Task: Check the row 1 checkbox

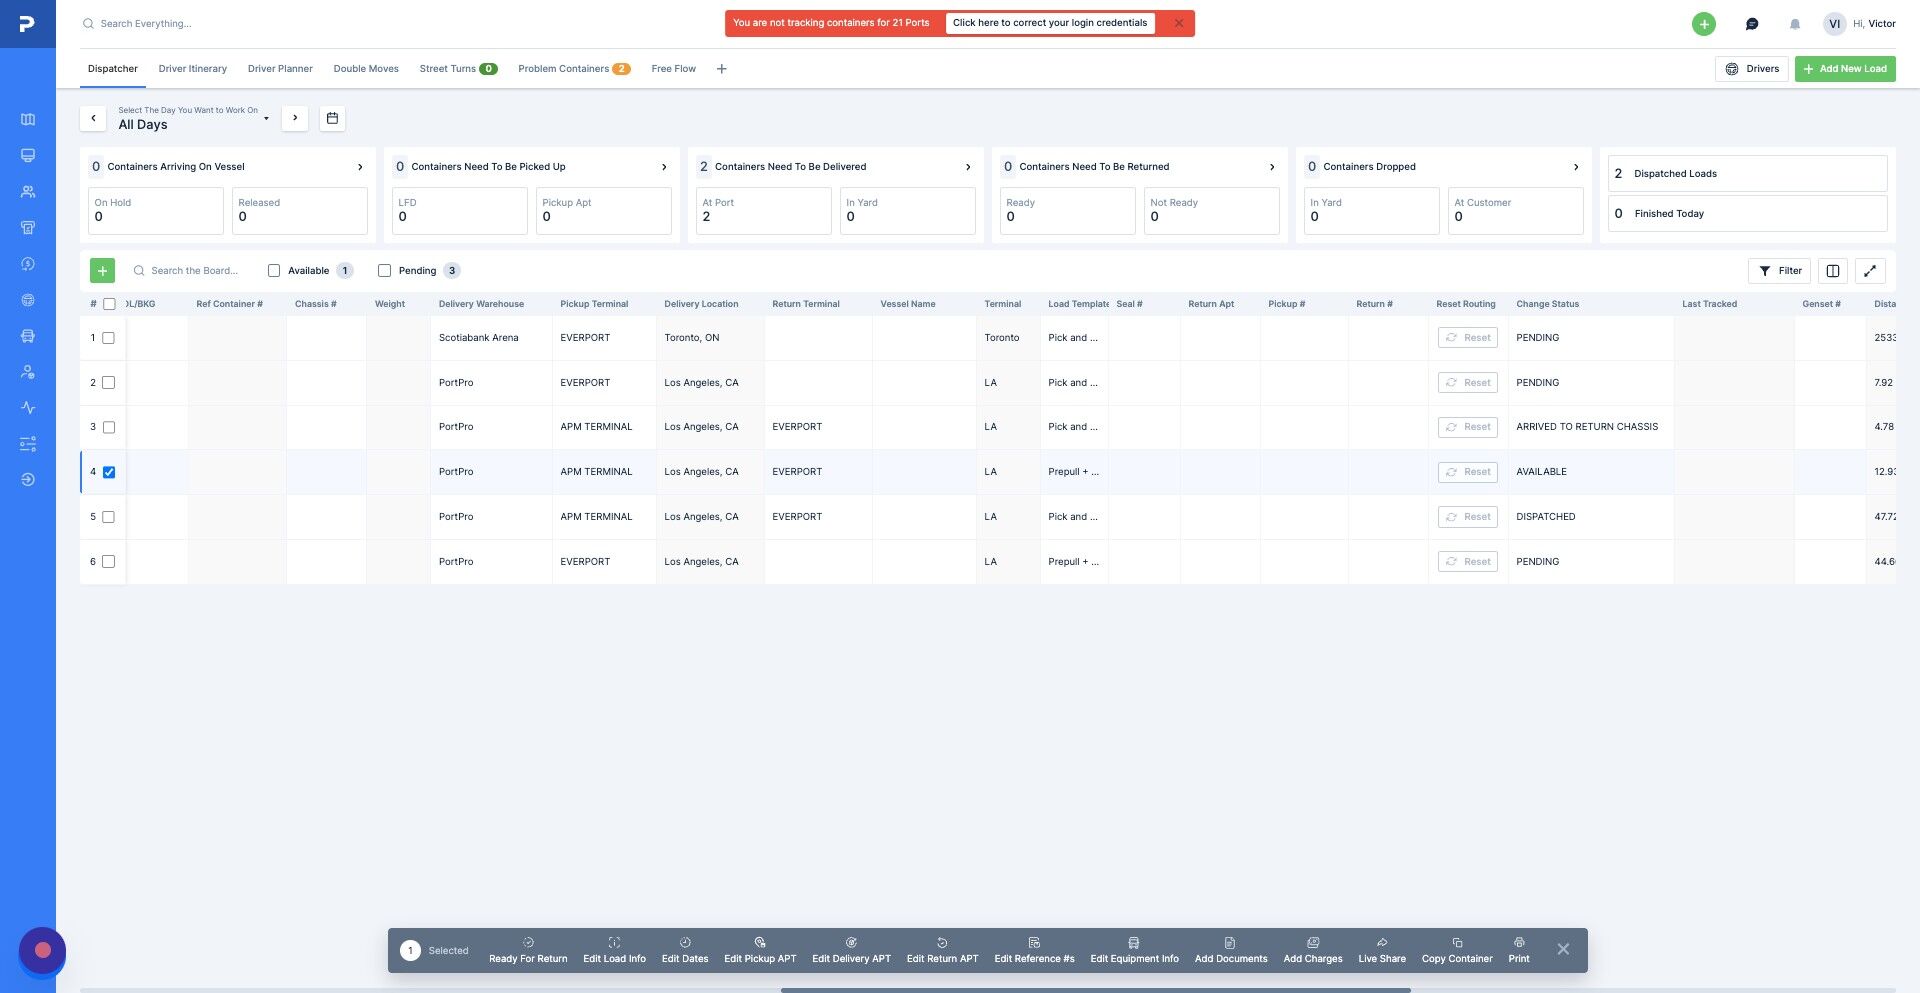Action: coord(109,338)
